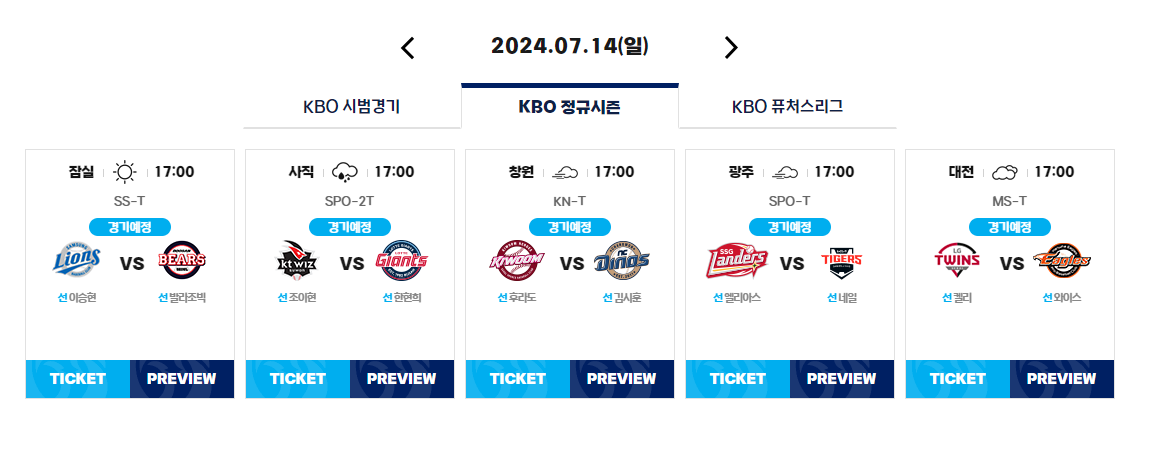Click the kt wiz team logo

click(297, 260)
